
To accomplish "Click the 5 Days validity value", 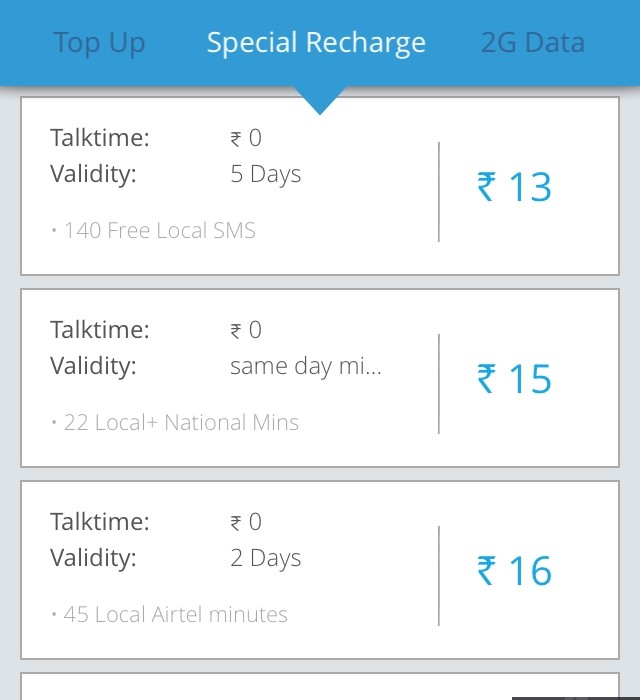I will [x=265, y=174].
